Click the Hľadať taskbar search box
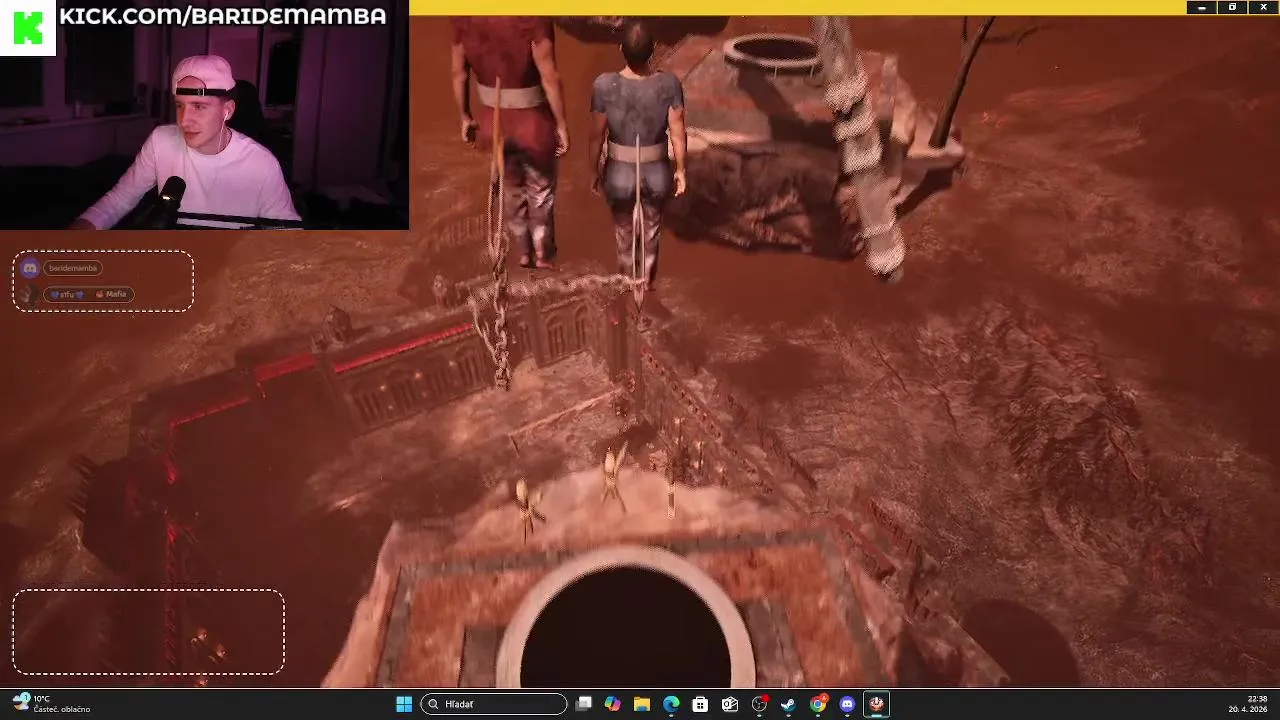 494,704
